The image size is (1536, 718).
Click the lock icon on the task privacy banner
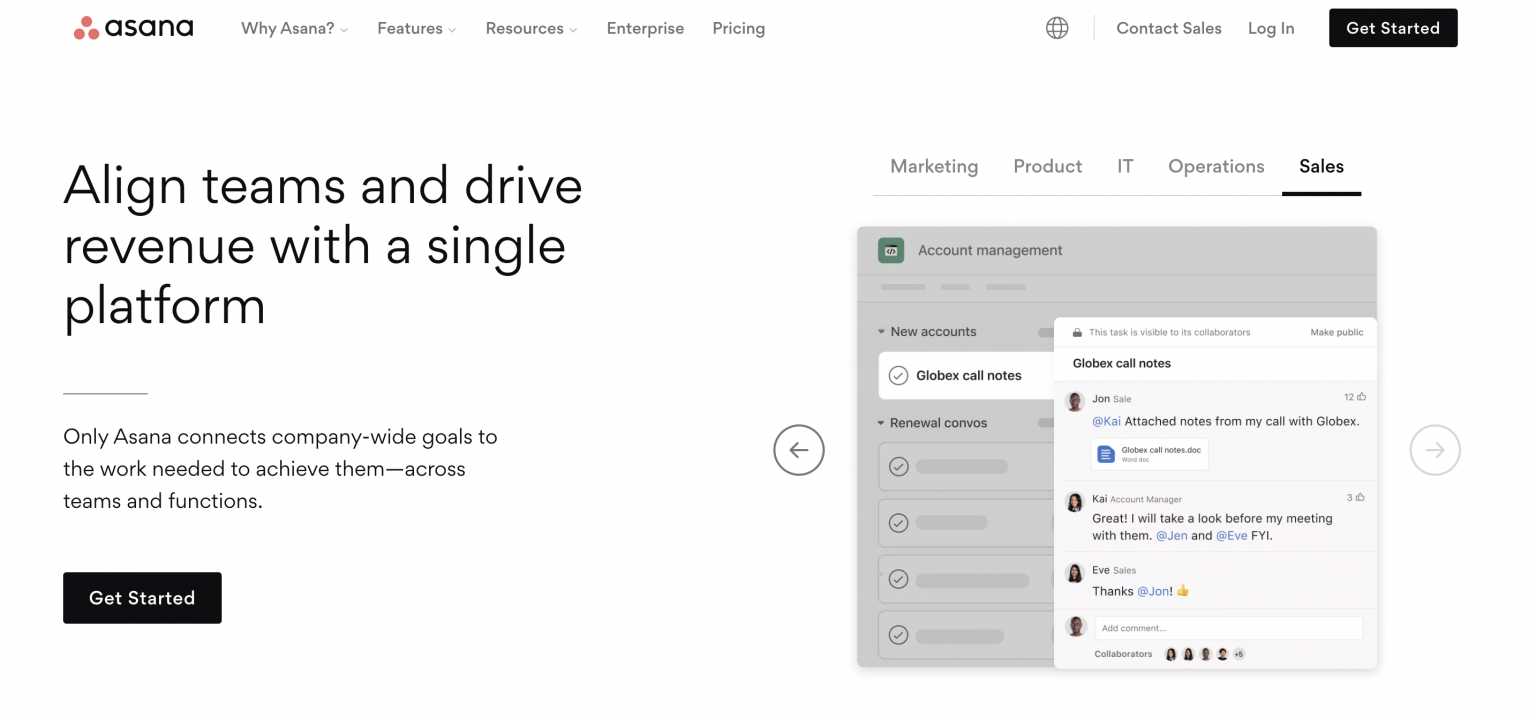pos(1077,332)
